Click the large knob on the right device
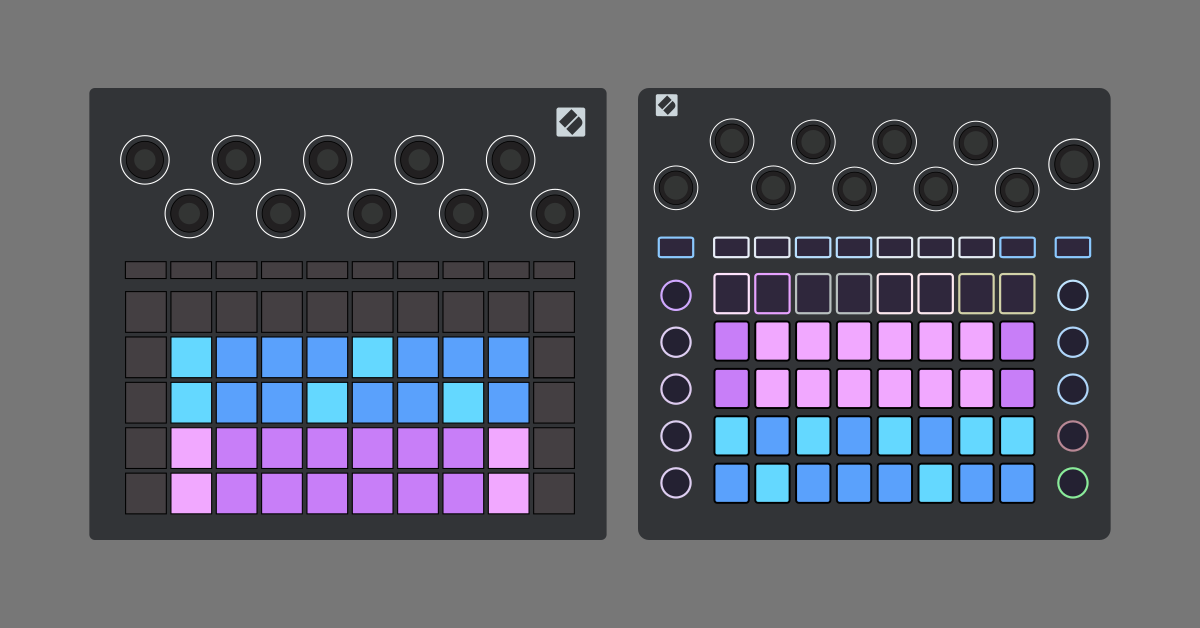Image resolution: width=1200 pixels, height=628 pixels. [x=1073, y=164]
